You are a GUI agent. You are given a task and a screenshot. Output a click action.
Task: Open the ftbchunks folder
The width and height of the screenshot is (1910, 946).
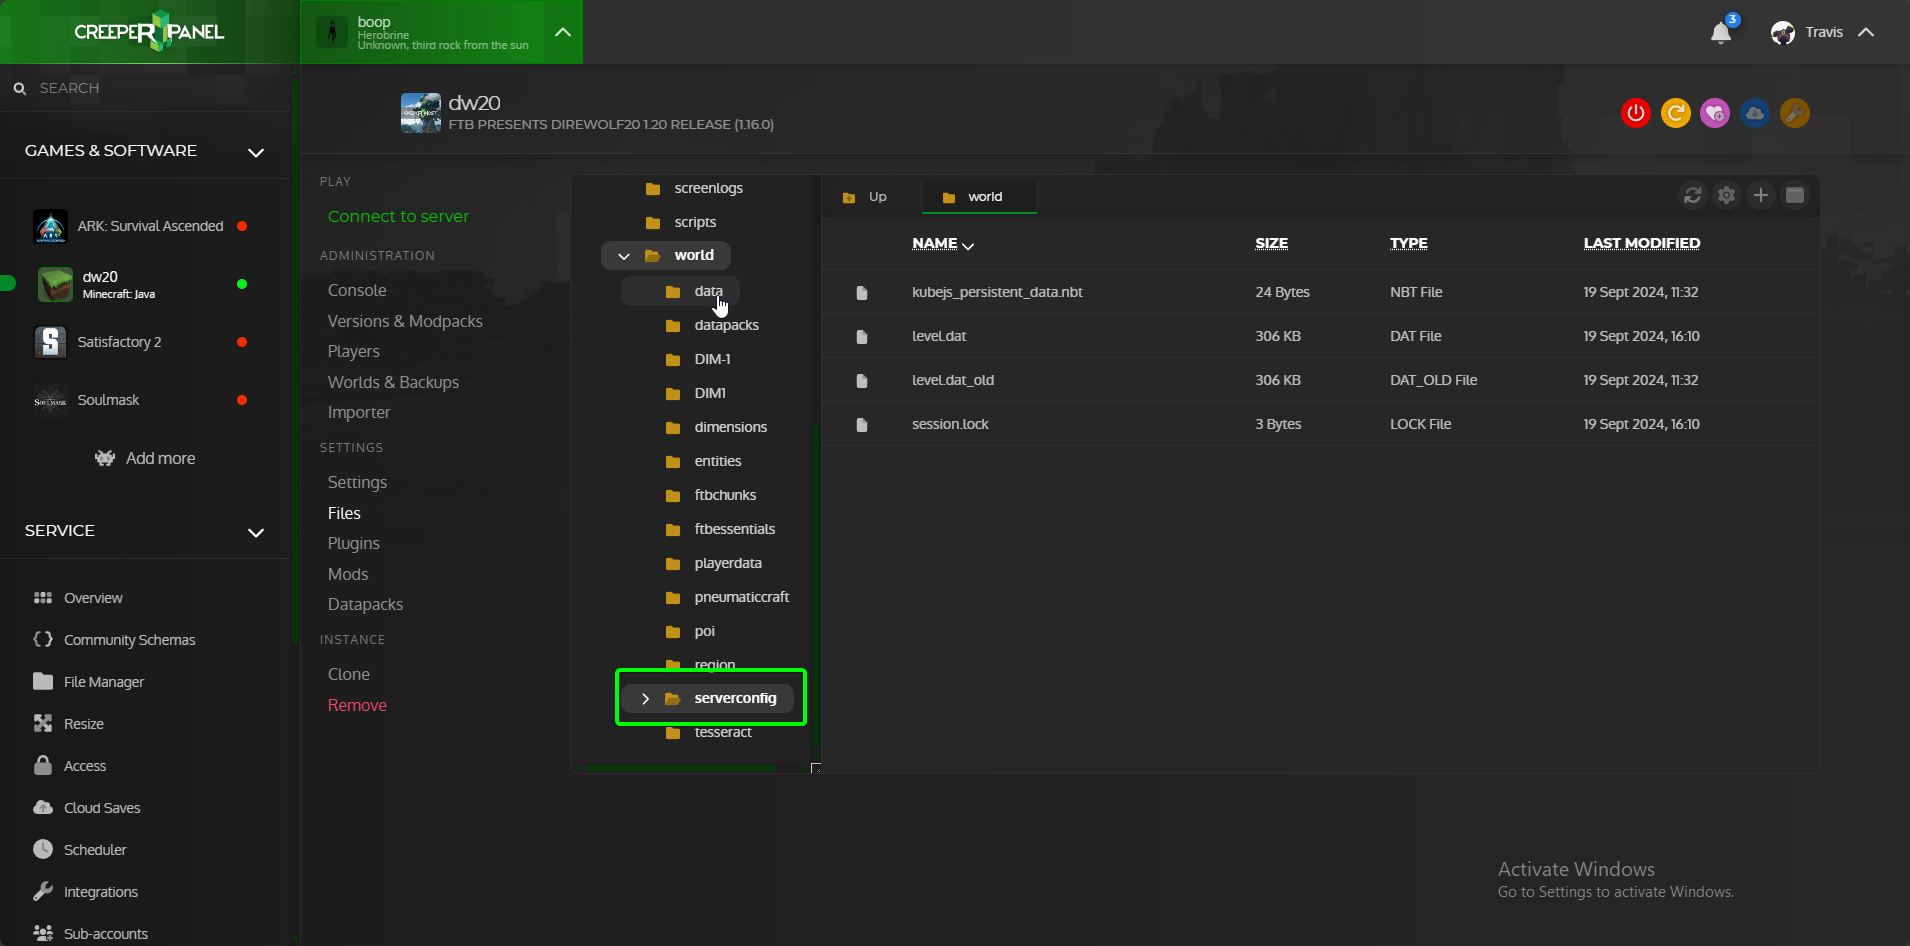click(725, 495)
